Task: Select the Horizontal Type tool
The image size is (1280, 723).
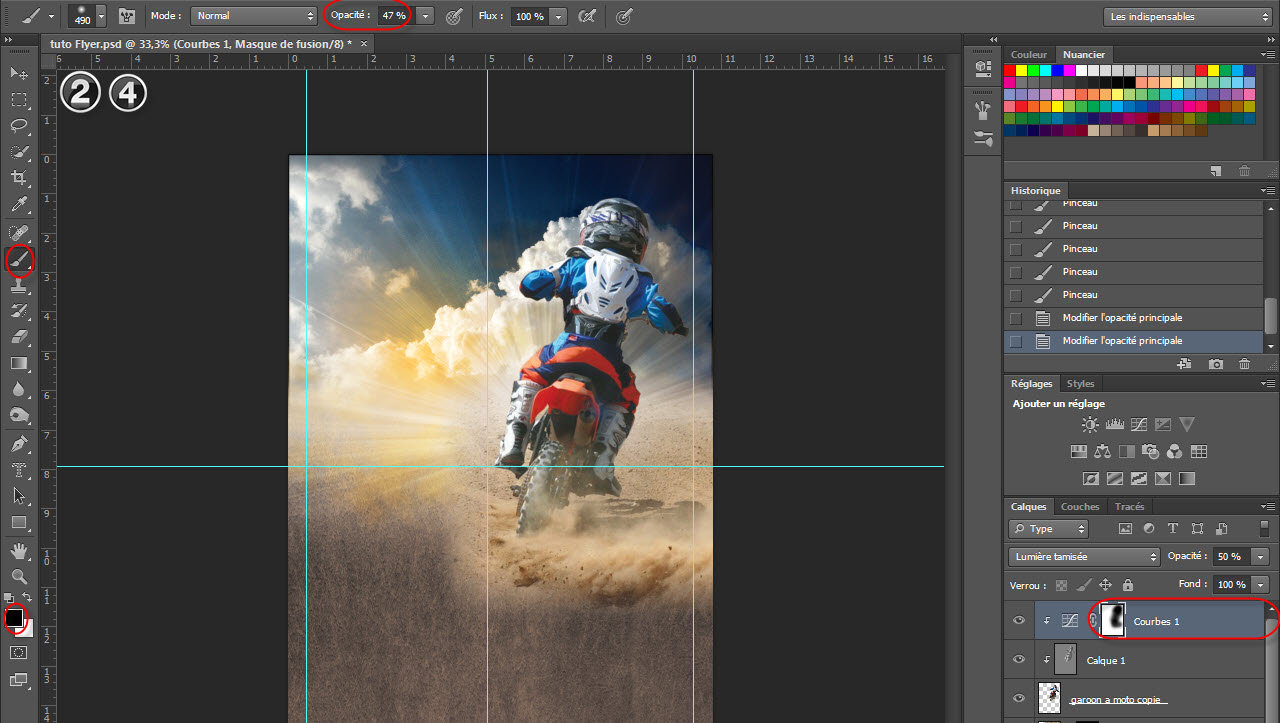Action: [19, 469]
